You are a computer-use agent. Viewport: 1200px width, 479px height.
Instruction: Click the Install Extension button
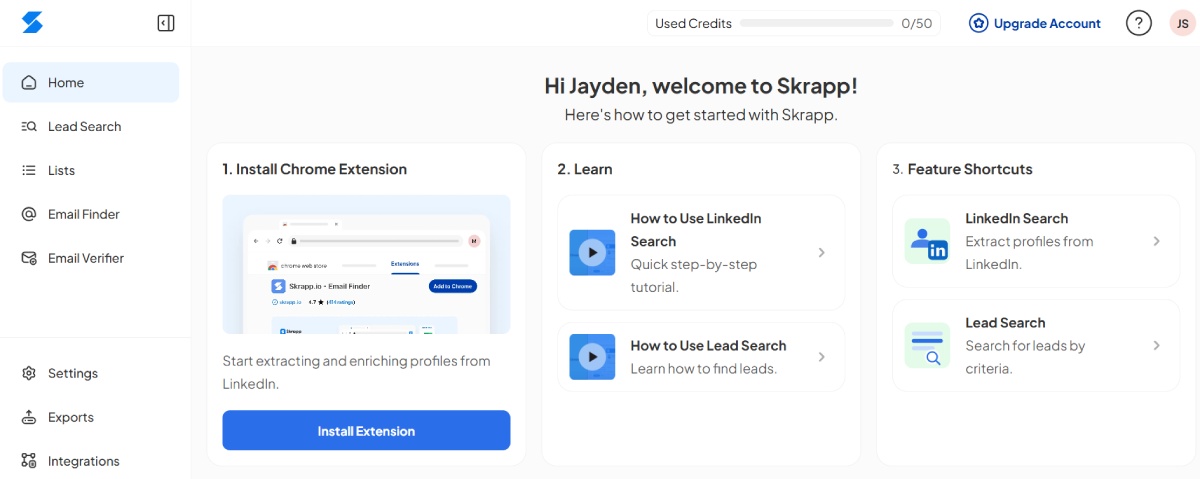pos(366,431)
